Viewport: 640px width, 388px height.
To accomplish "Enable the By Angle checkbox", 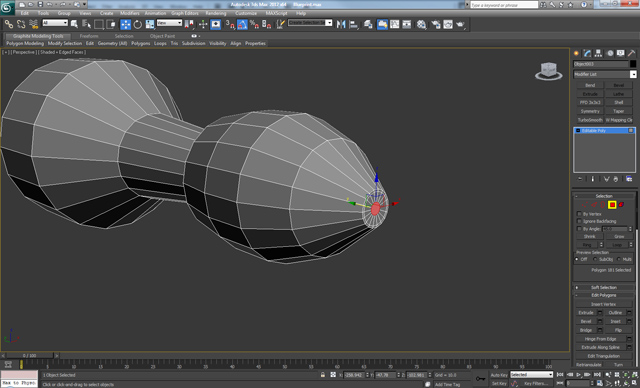I will pyautogui.click(x=579, y=228).
